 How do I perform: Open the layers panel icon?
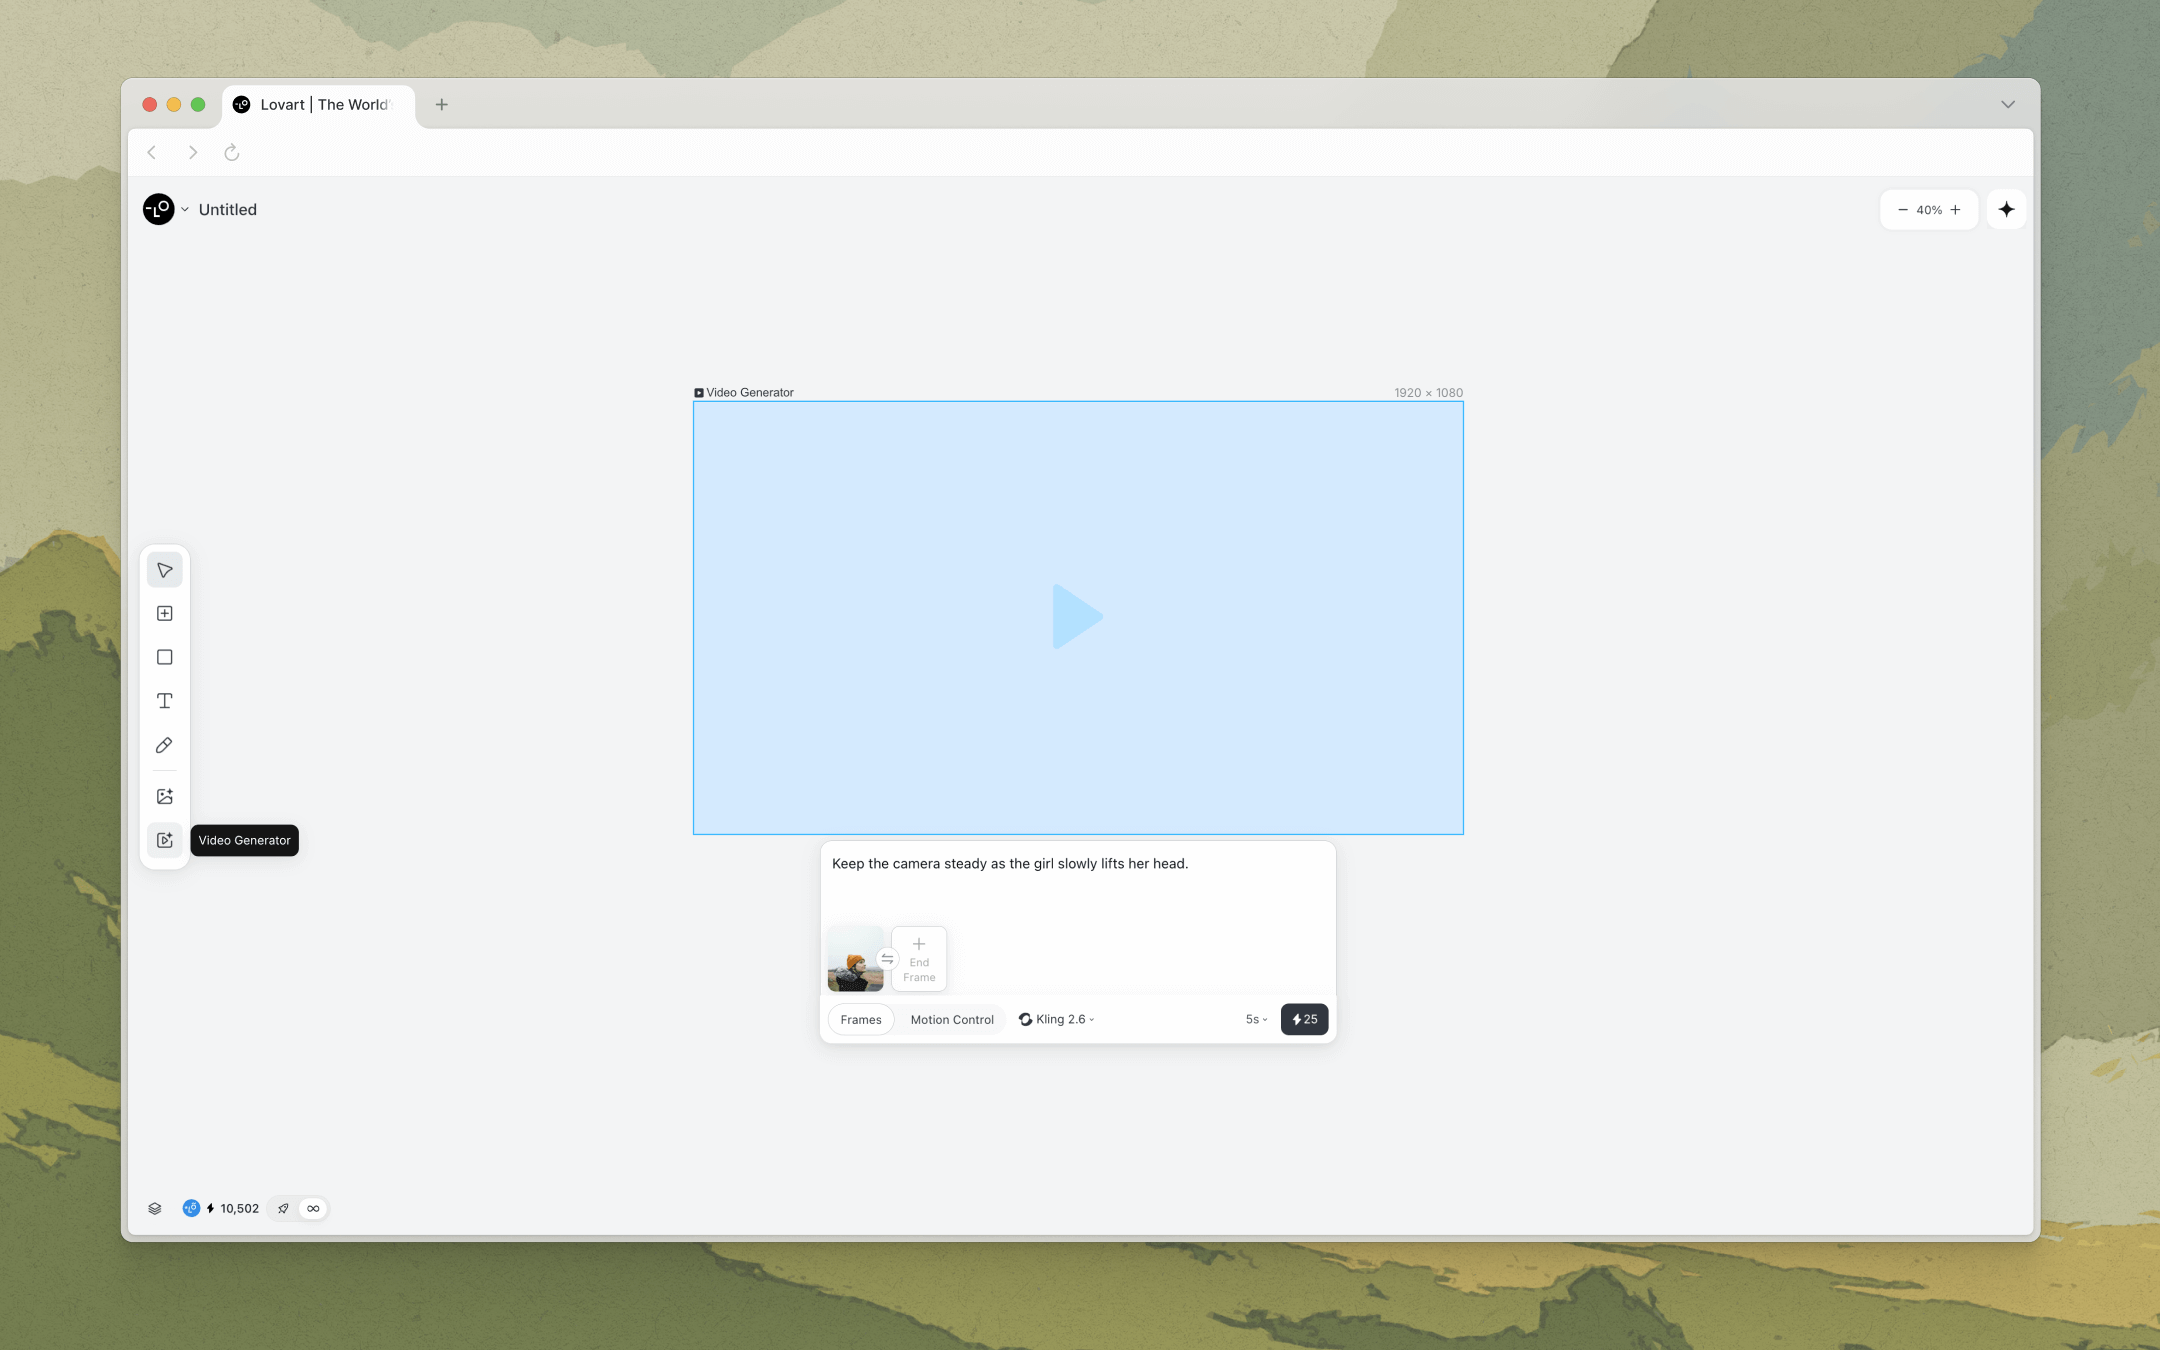coord(155,1208)
